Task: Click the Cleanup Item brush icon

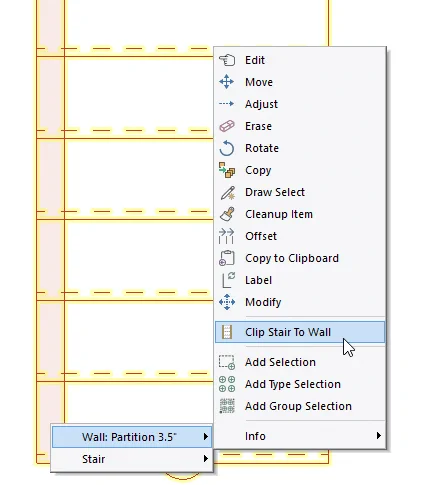Action: (x=227, y=214)
